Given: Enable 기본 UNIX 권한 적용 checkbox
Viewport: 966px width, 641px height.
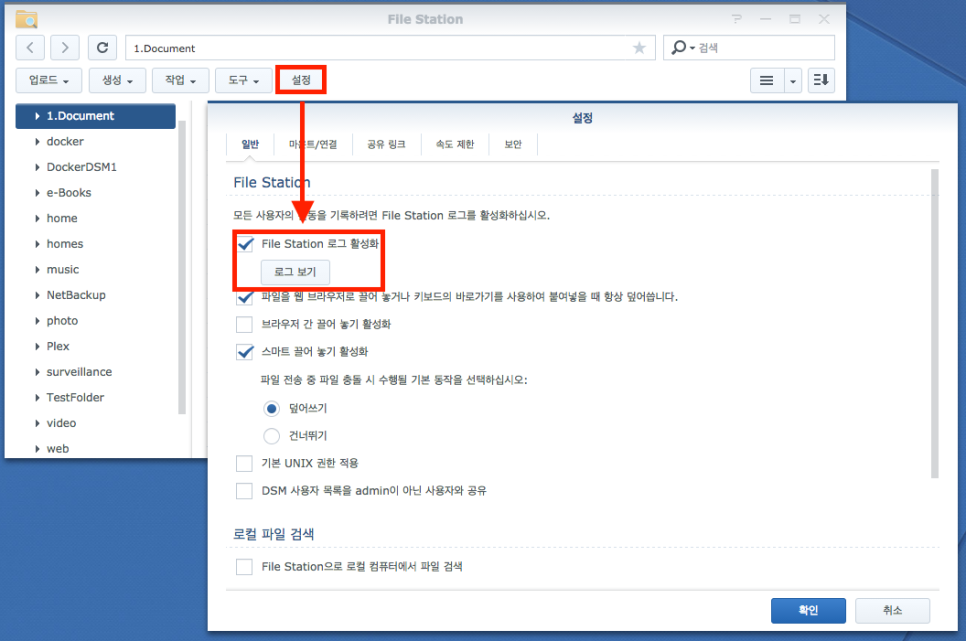Looking at the screenshot, I should click(x=245, y=463).
